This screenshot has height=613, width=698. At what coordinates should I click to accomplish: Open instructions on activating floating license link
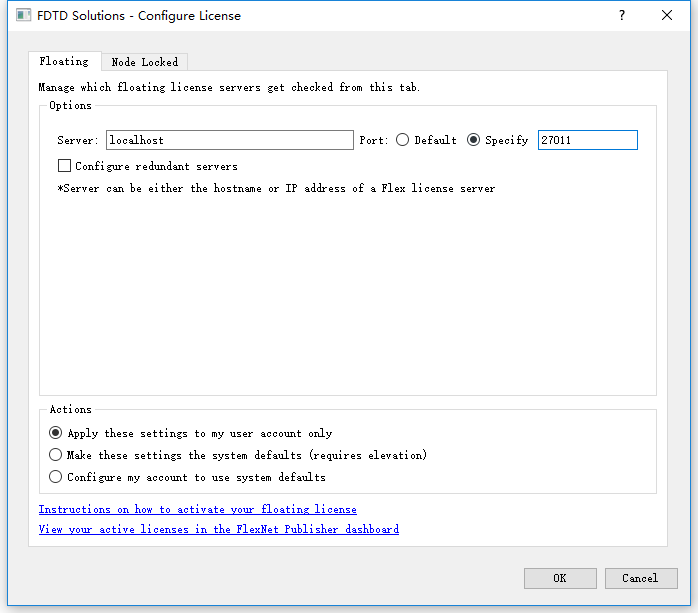click(198, 509)
